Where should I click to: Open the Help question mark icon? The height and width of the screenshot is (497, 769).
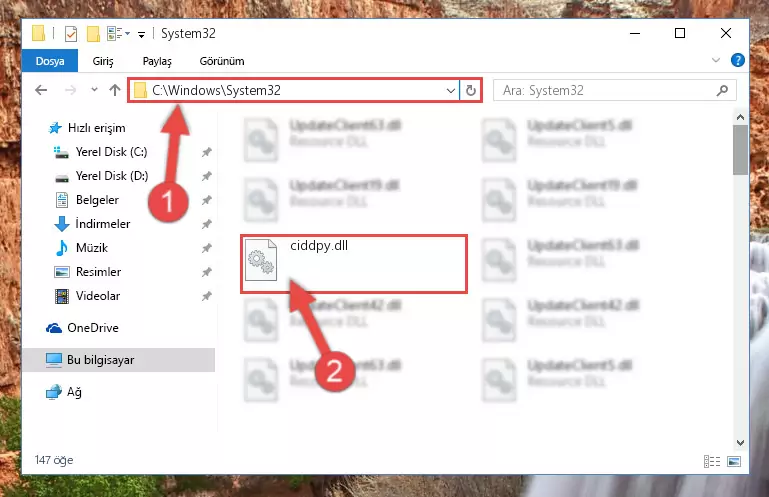(737, 60)
